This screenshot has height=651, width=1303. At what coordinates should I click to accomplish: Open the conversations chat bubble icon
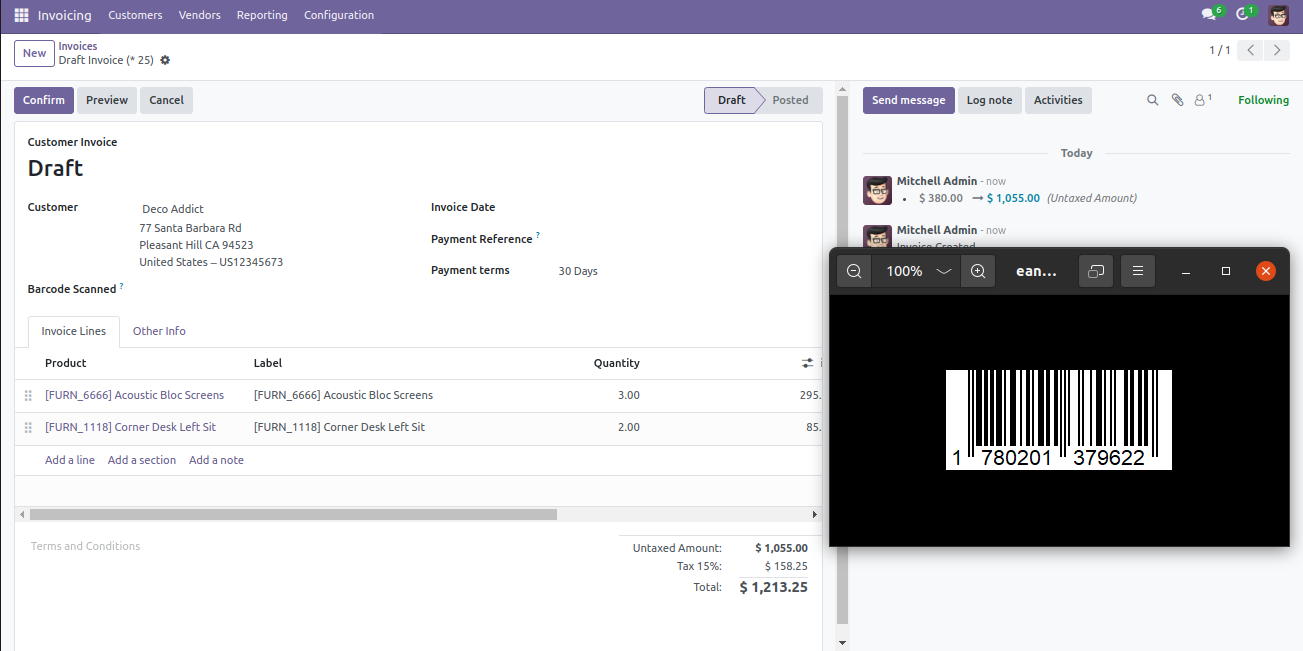pos(1209,15)
